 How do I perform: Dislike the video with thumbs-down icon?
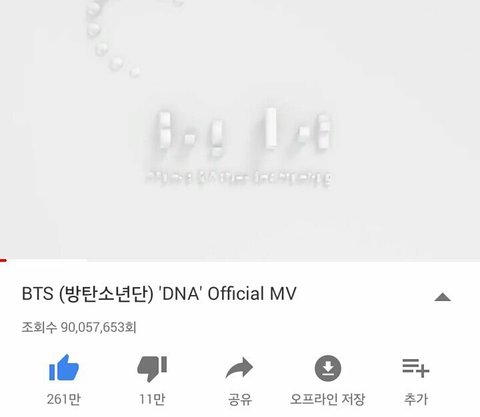[152, 368]
